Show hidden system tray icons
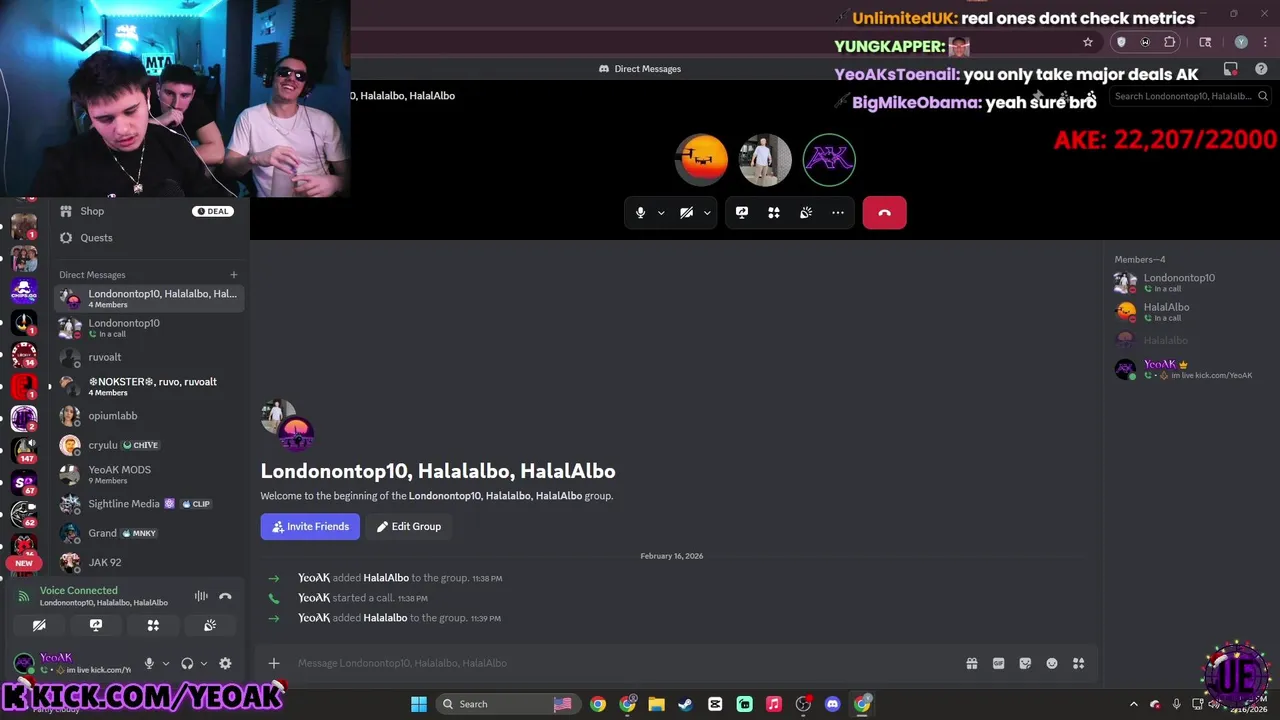Image resolution: width=1280 pixels, height=720 pixels. (x=1133, y=704)
